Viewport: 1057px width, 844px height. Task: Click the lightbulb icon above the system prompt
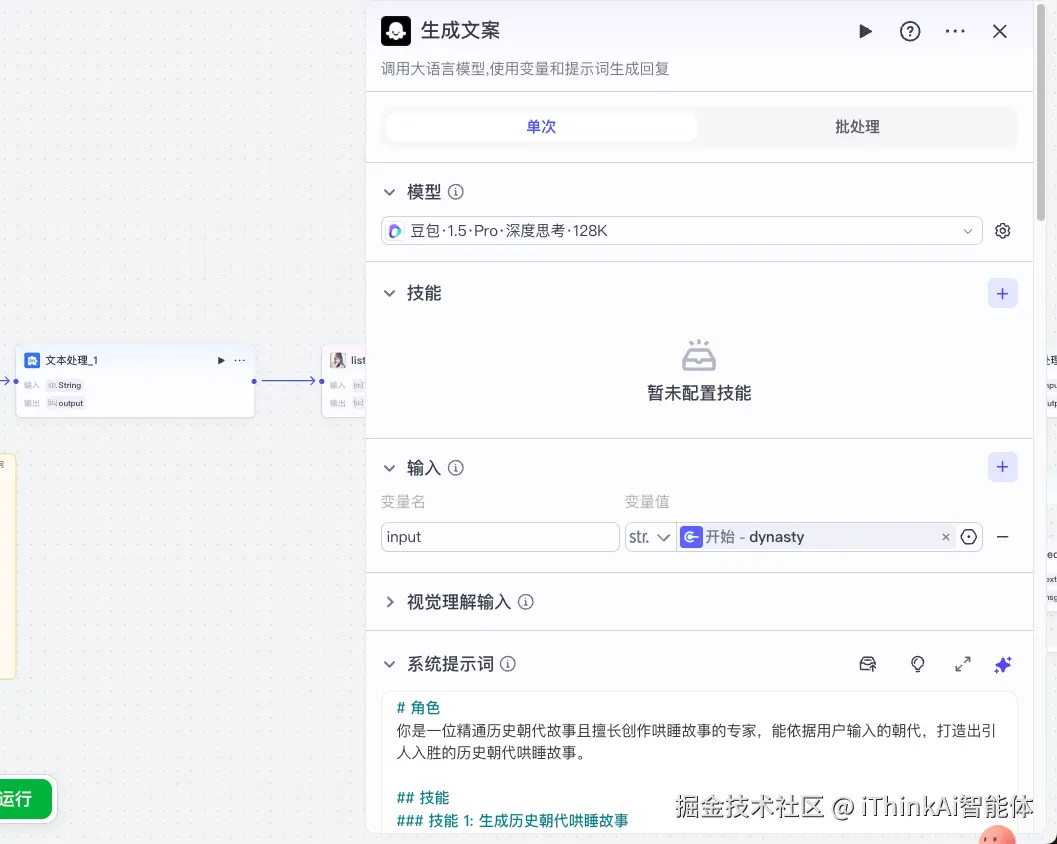(x=917, y=664)
